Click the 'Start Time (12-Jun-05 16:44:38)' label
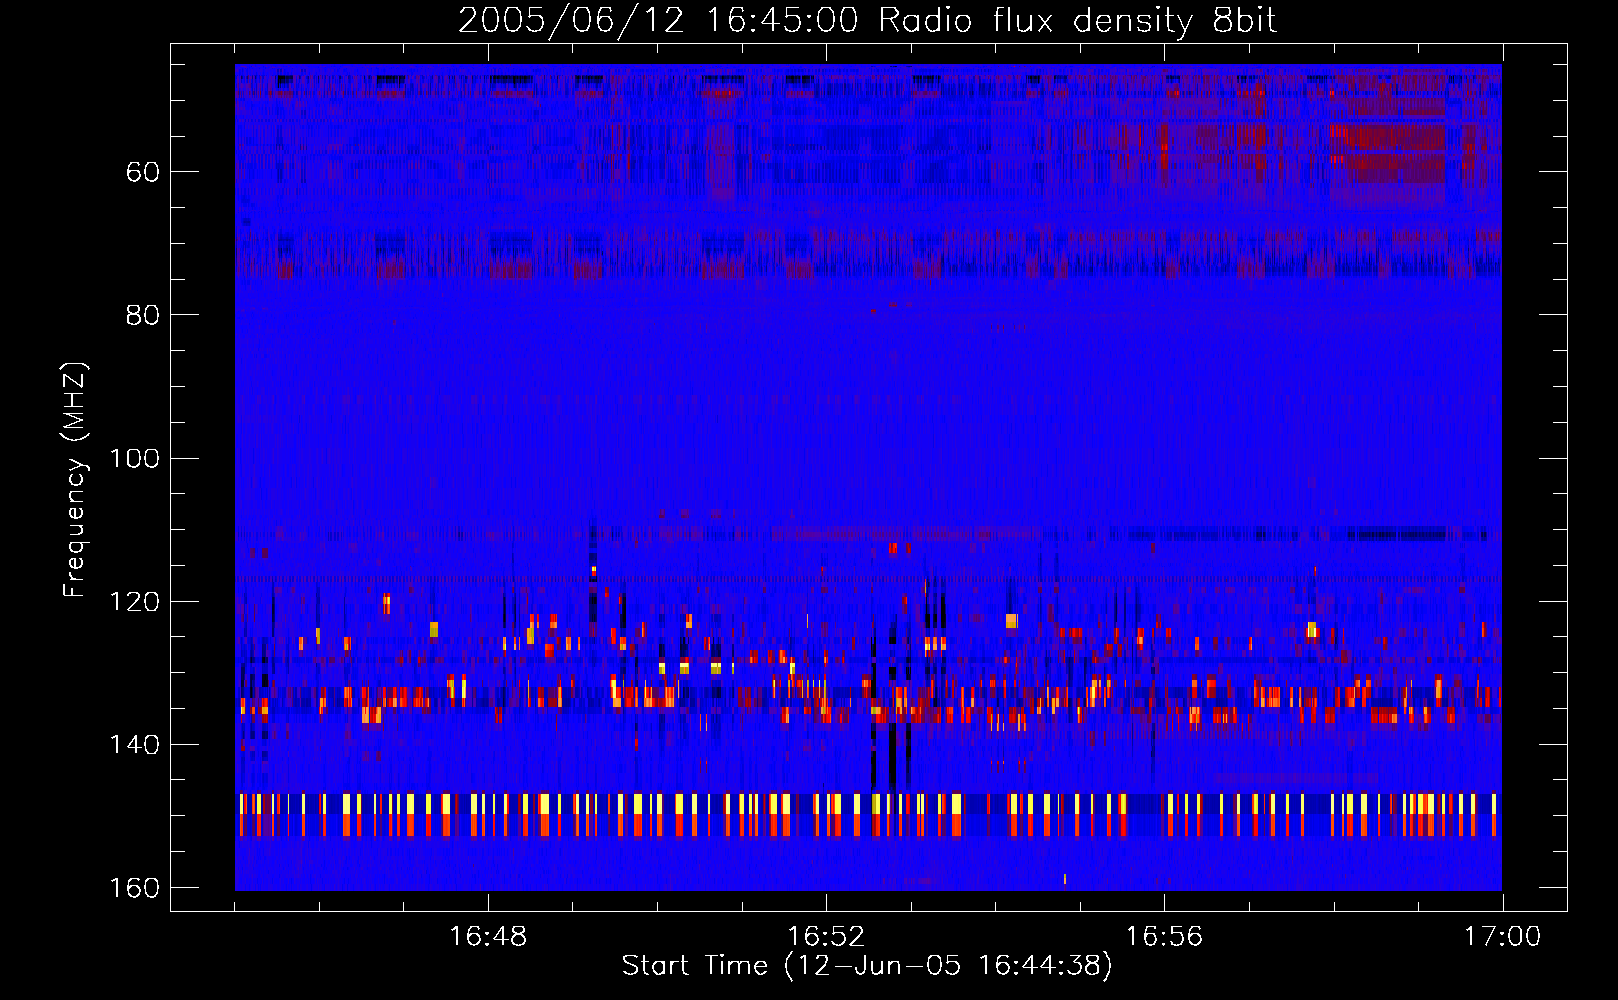This screenshot has height=1000, width=1618. point(867,966)
